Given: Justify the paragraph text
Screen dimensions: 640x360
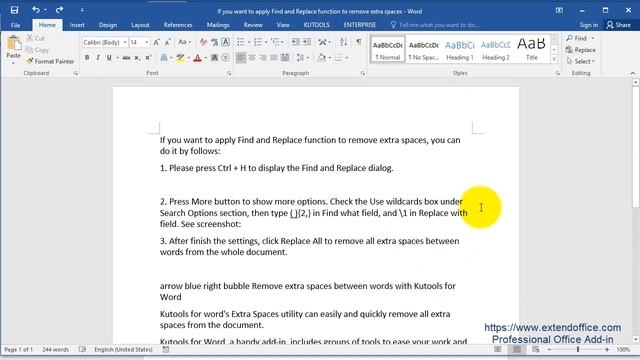Looking at the screenshot, I should point(274,58).
